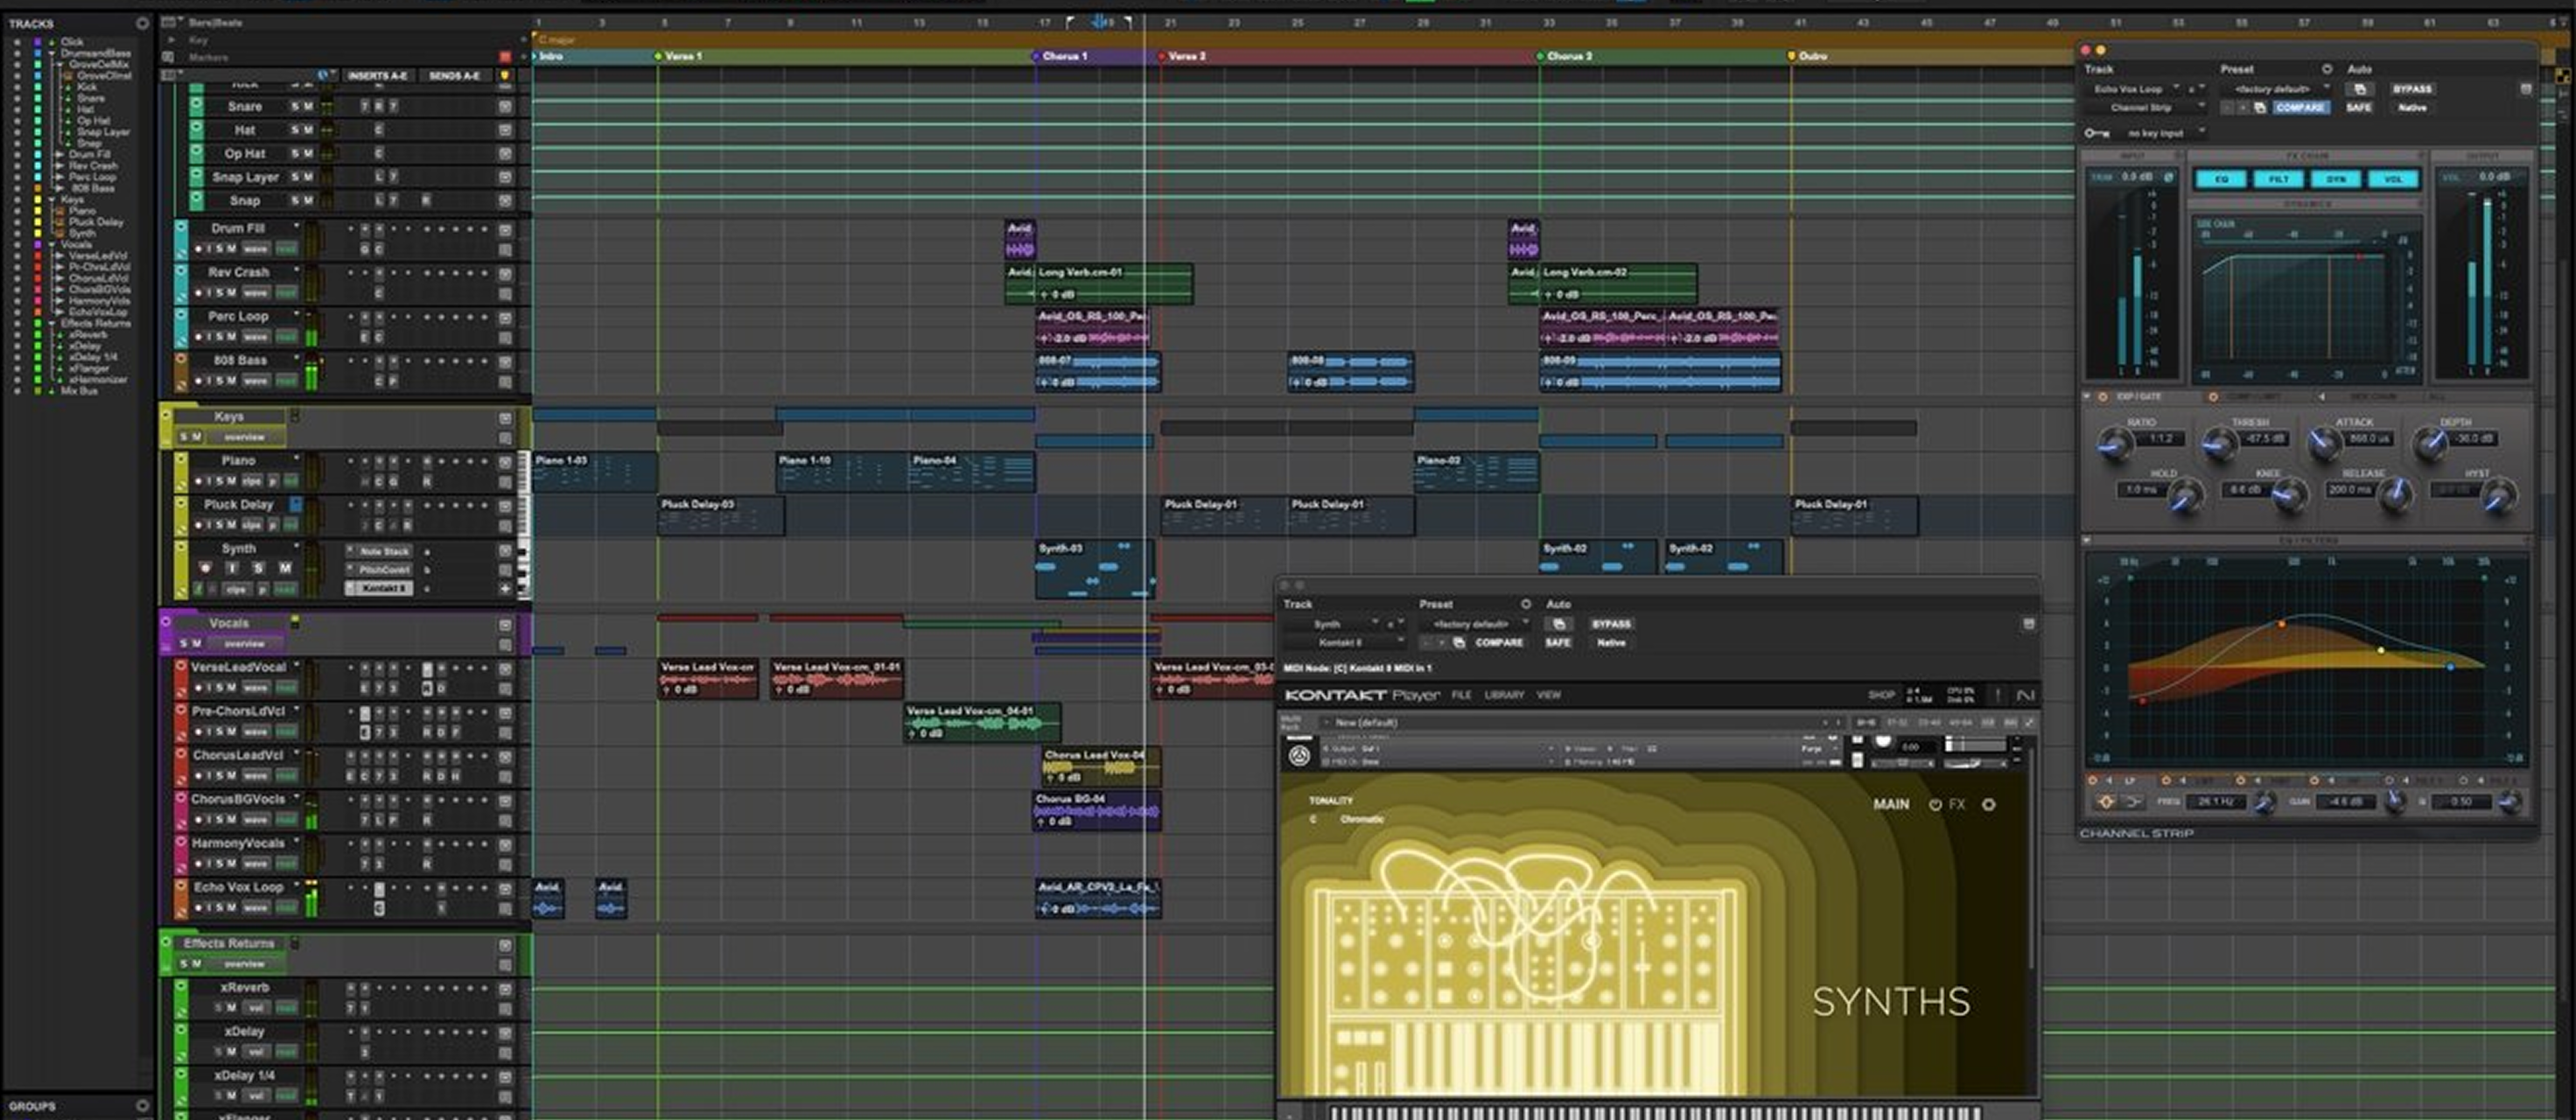Click the instrument wrench icon in Kontakt rack
Image resolution: width=2576 pixels, height=1120 pixels.
coord(1299,756)
